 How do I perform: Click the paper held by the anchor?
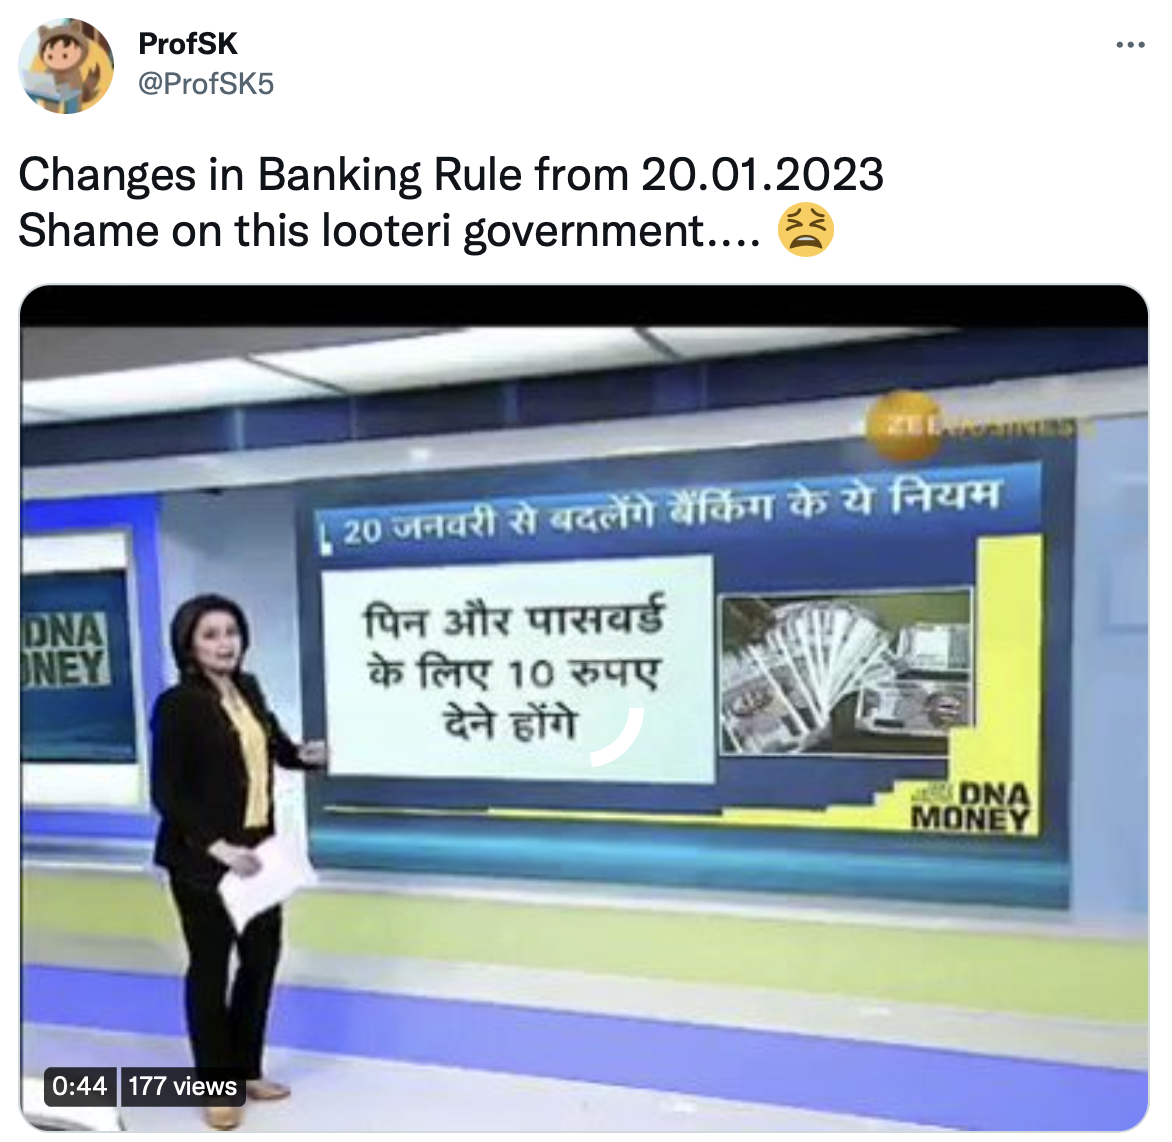point(264,877)
